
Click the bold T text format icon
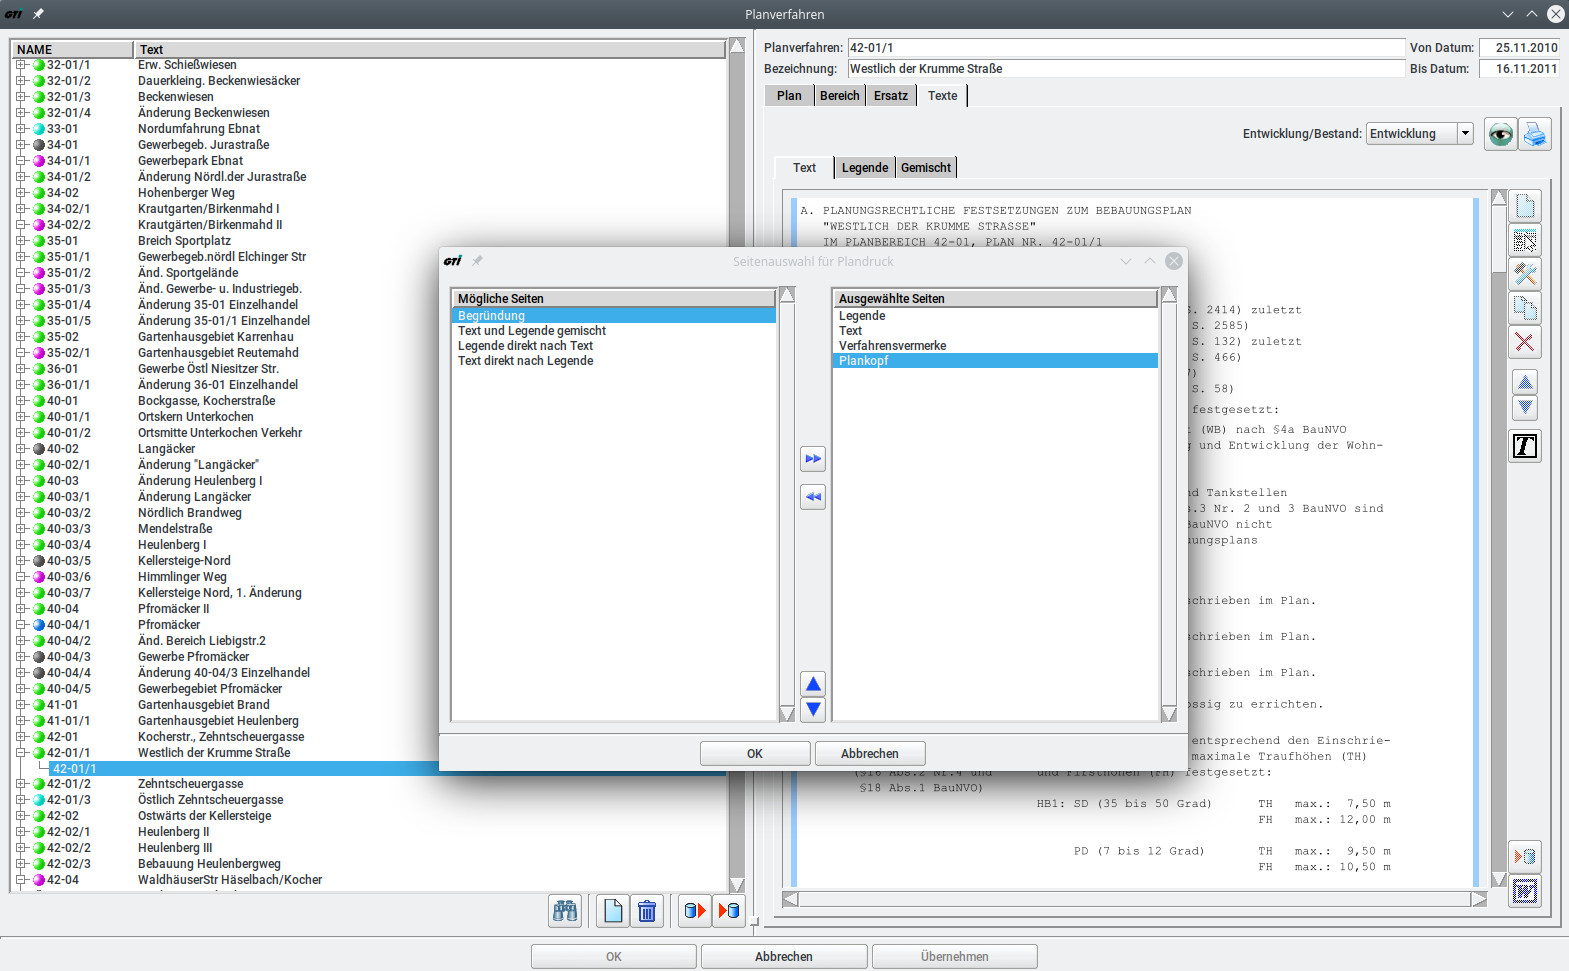(x=1524, y=446)
